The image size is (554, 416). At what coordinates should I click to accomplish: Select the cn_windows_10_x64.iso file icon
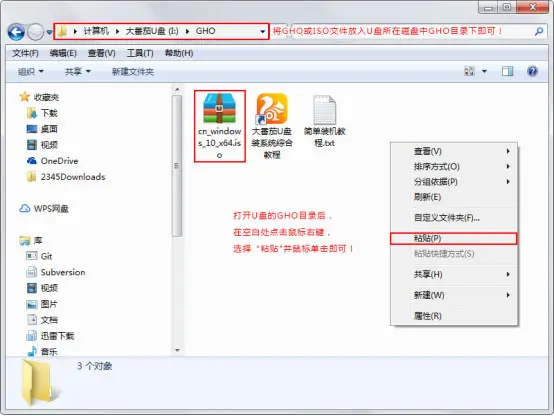click(219, 109)
